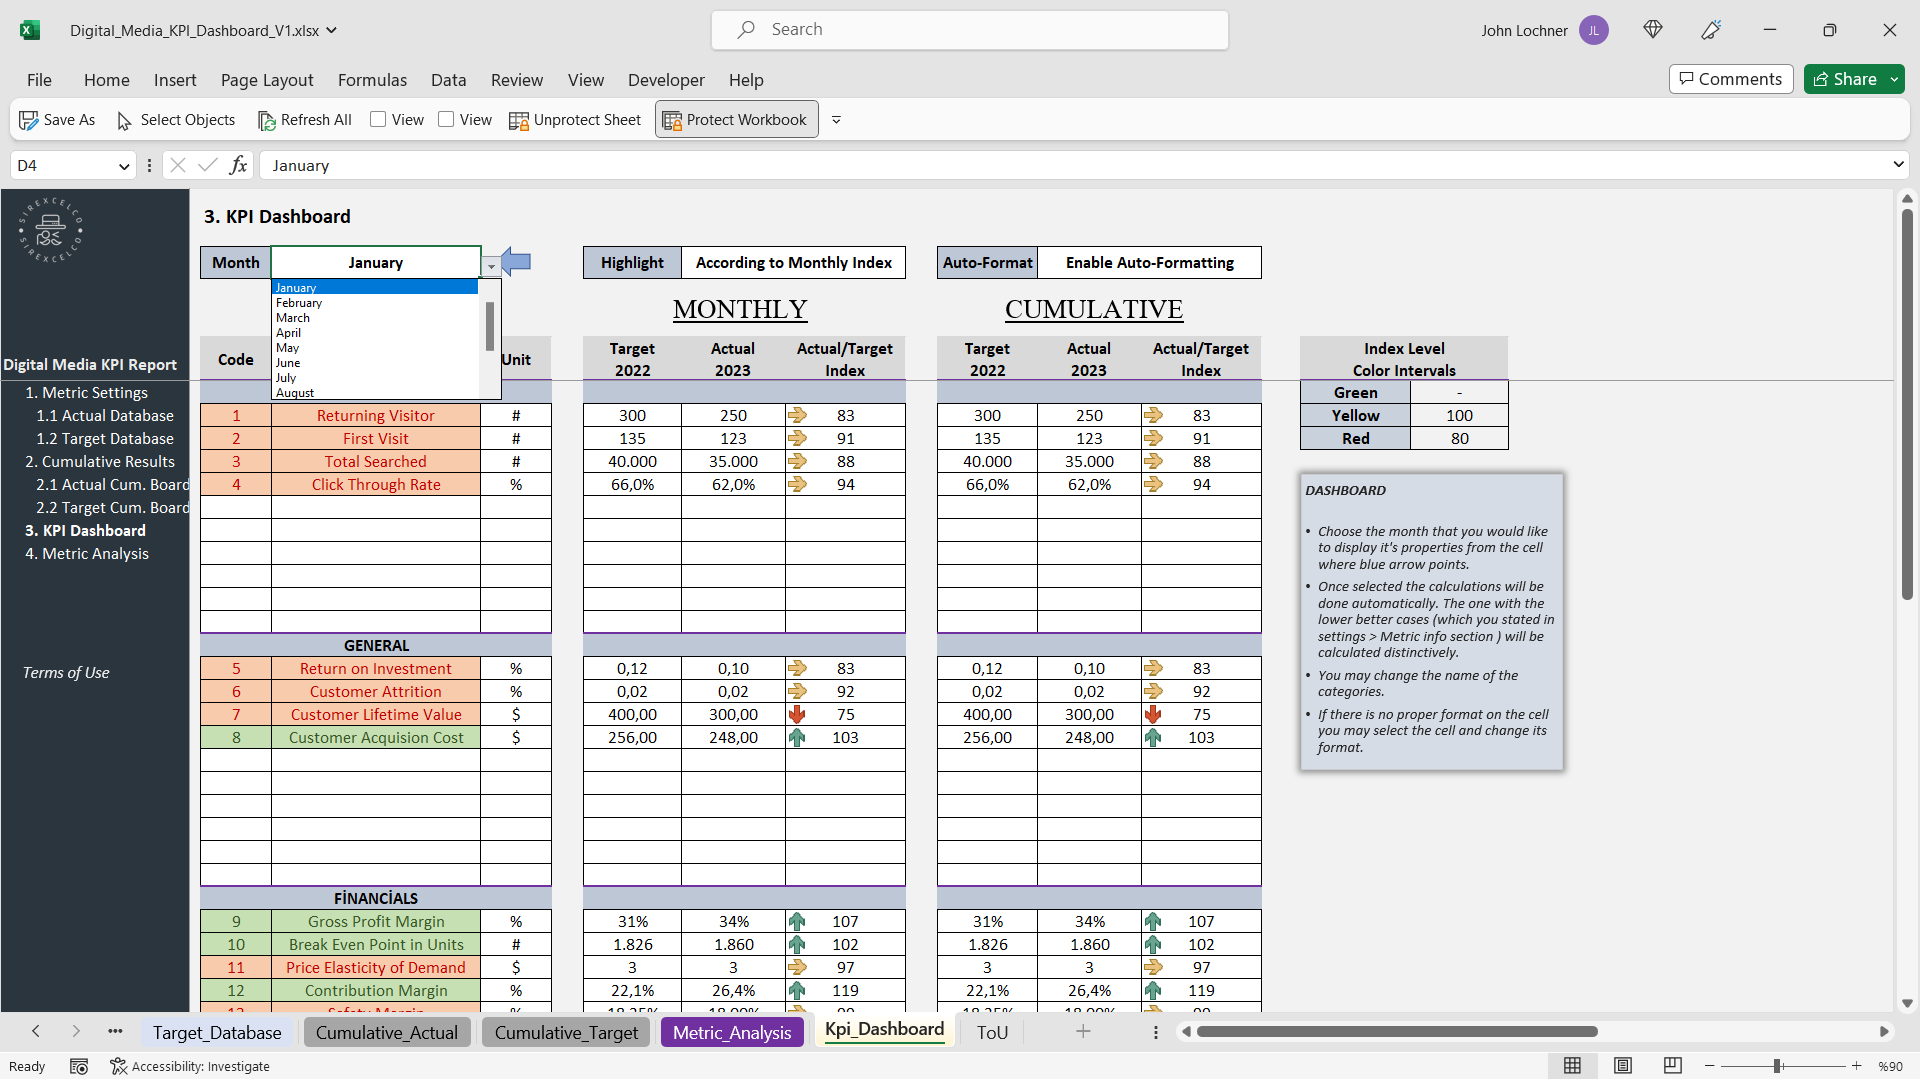
Task: Click the Gross Profit Margin monthly green arrow icon
Action: 797,922
